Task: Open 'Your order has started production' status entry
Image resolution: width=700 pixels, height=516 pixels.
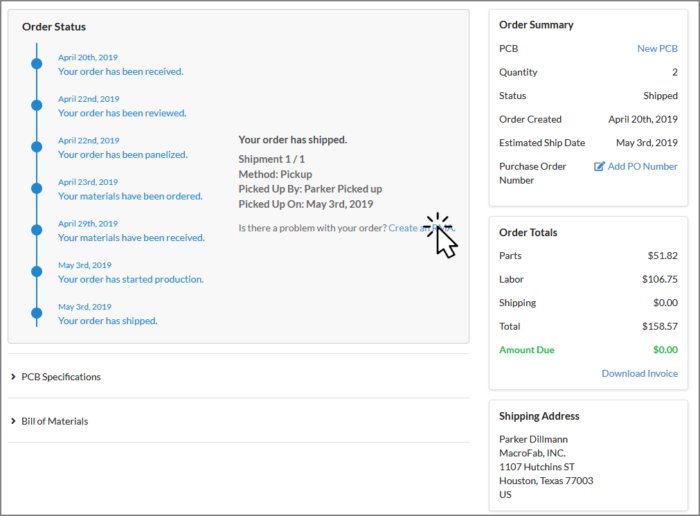Action: coord(131,279)
